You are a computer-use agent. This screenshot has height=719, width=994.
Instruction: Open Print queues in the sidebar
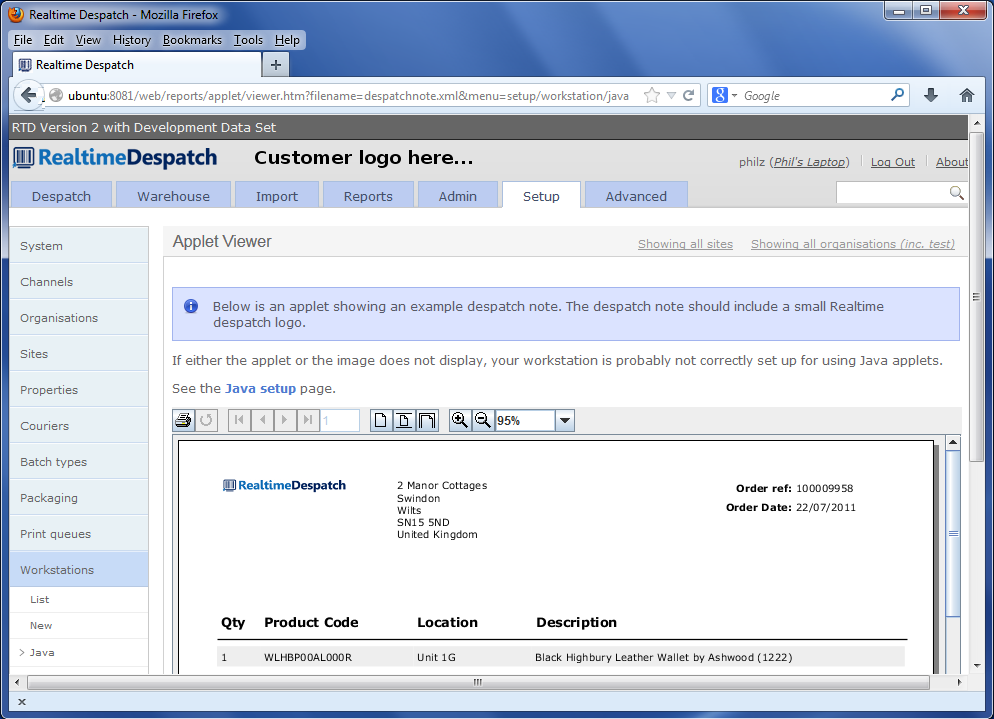point(79,534)
